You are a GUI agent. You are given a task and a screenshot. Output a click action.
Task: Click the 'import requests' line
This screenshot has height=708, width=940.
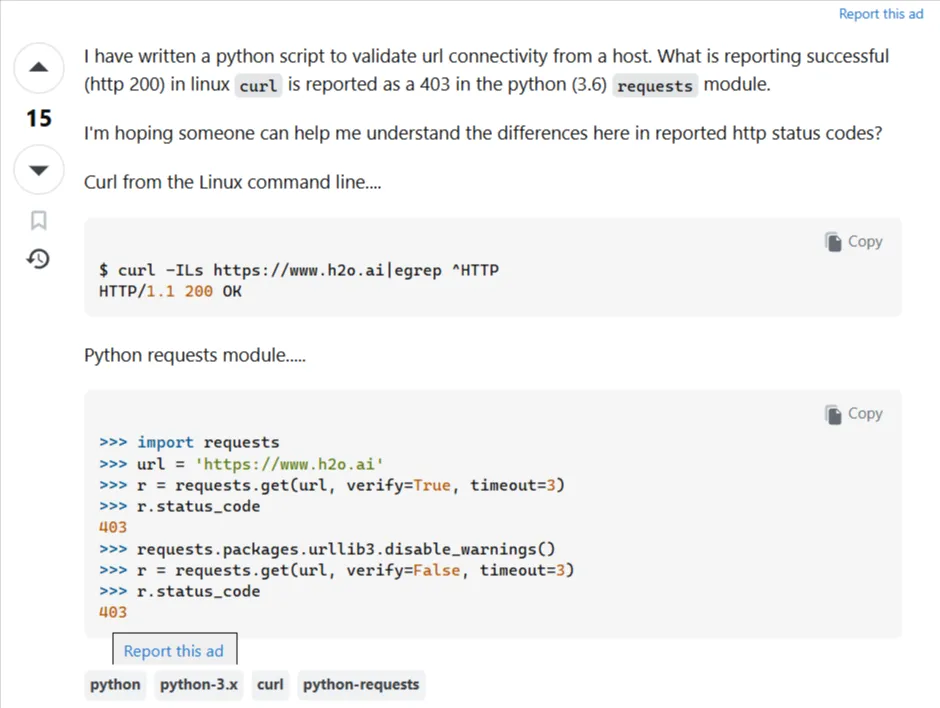point(189,442)
